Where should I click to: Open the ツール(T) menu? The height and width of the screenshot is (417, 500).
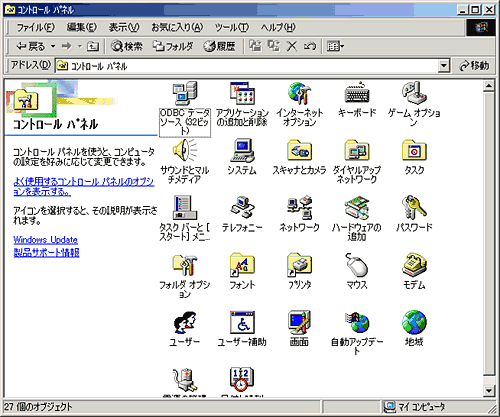232,27
